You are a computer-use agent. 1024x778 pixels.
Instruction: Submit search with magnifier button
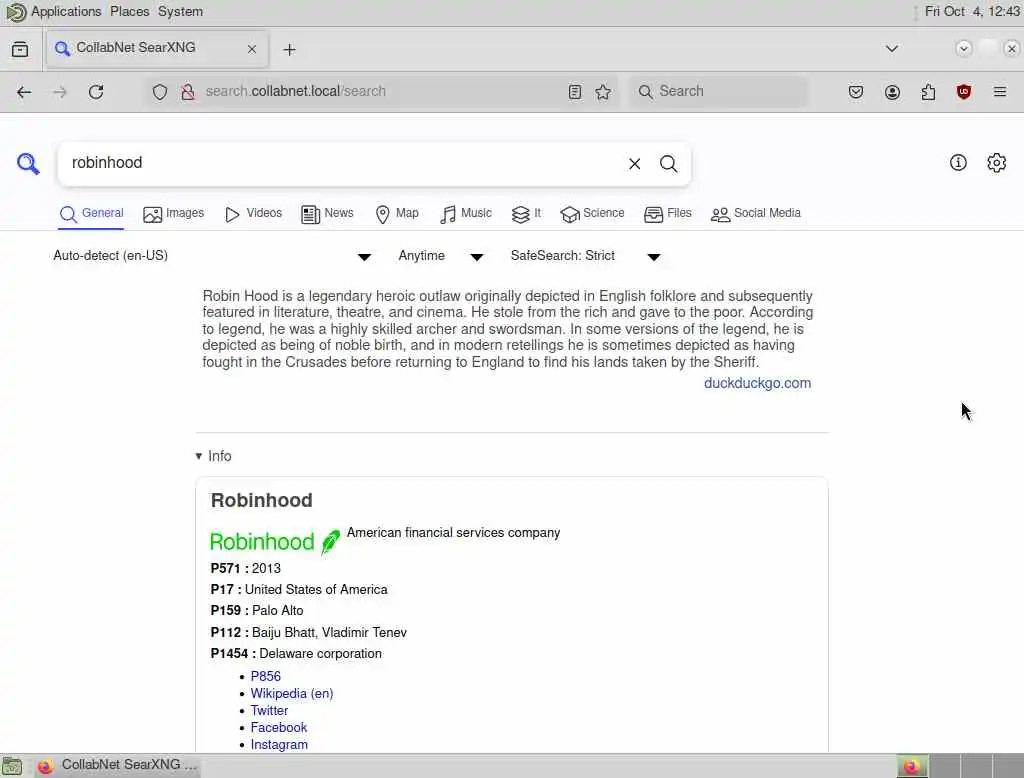(x=668, y=163)
